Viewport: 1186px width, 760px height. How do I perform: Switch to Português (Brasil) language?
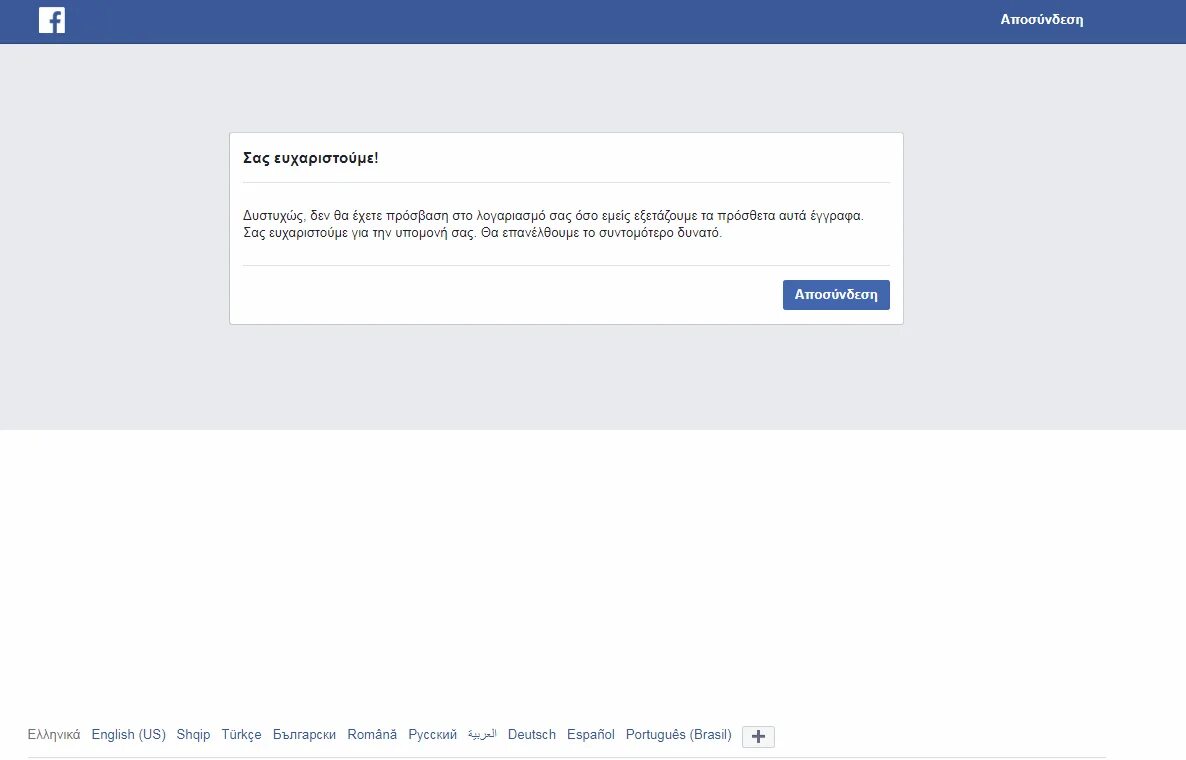point(678,734)
